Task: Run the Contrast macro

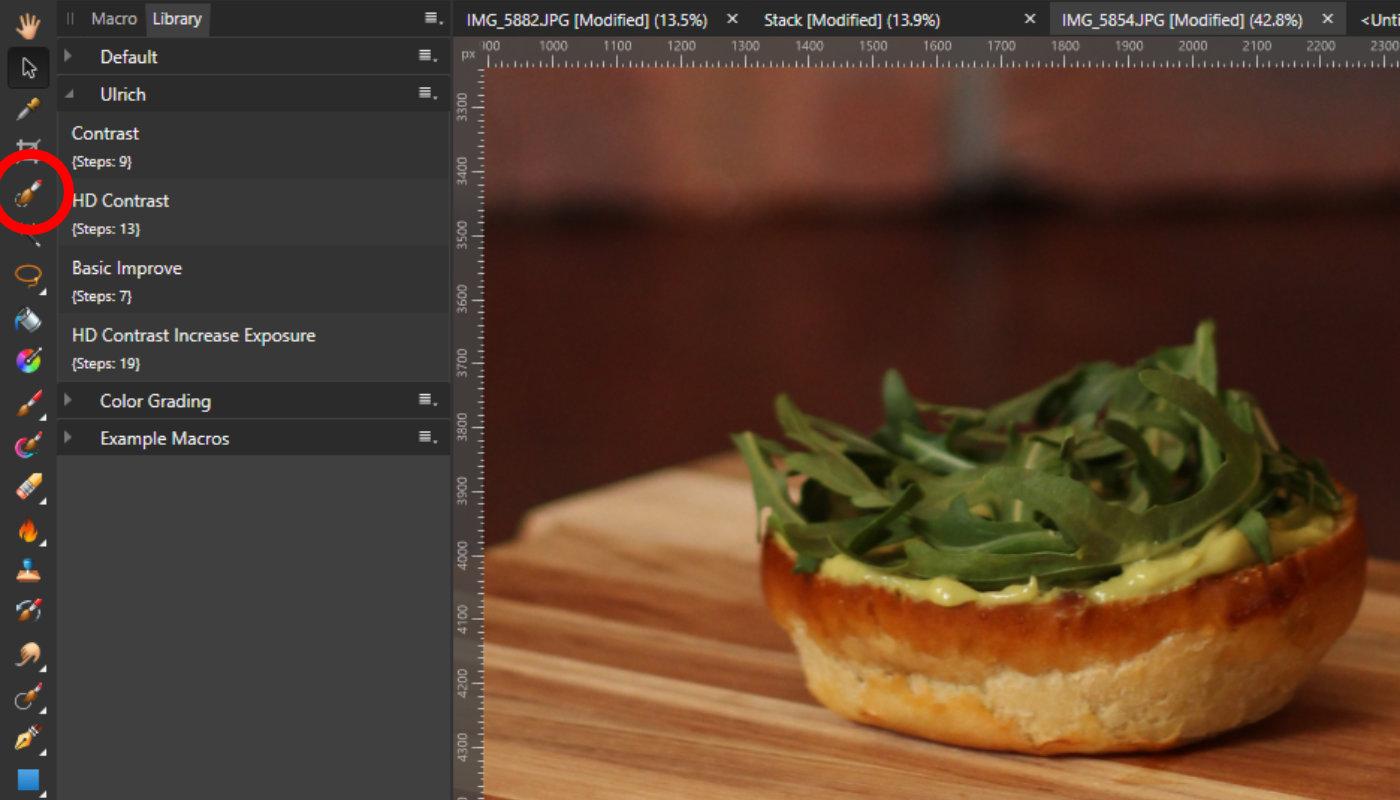Action: click(254, 145)
